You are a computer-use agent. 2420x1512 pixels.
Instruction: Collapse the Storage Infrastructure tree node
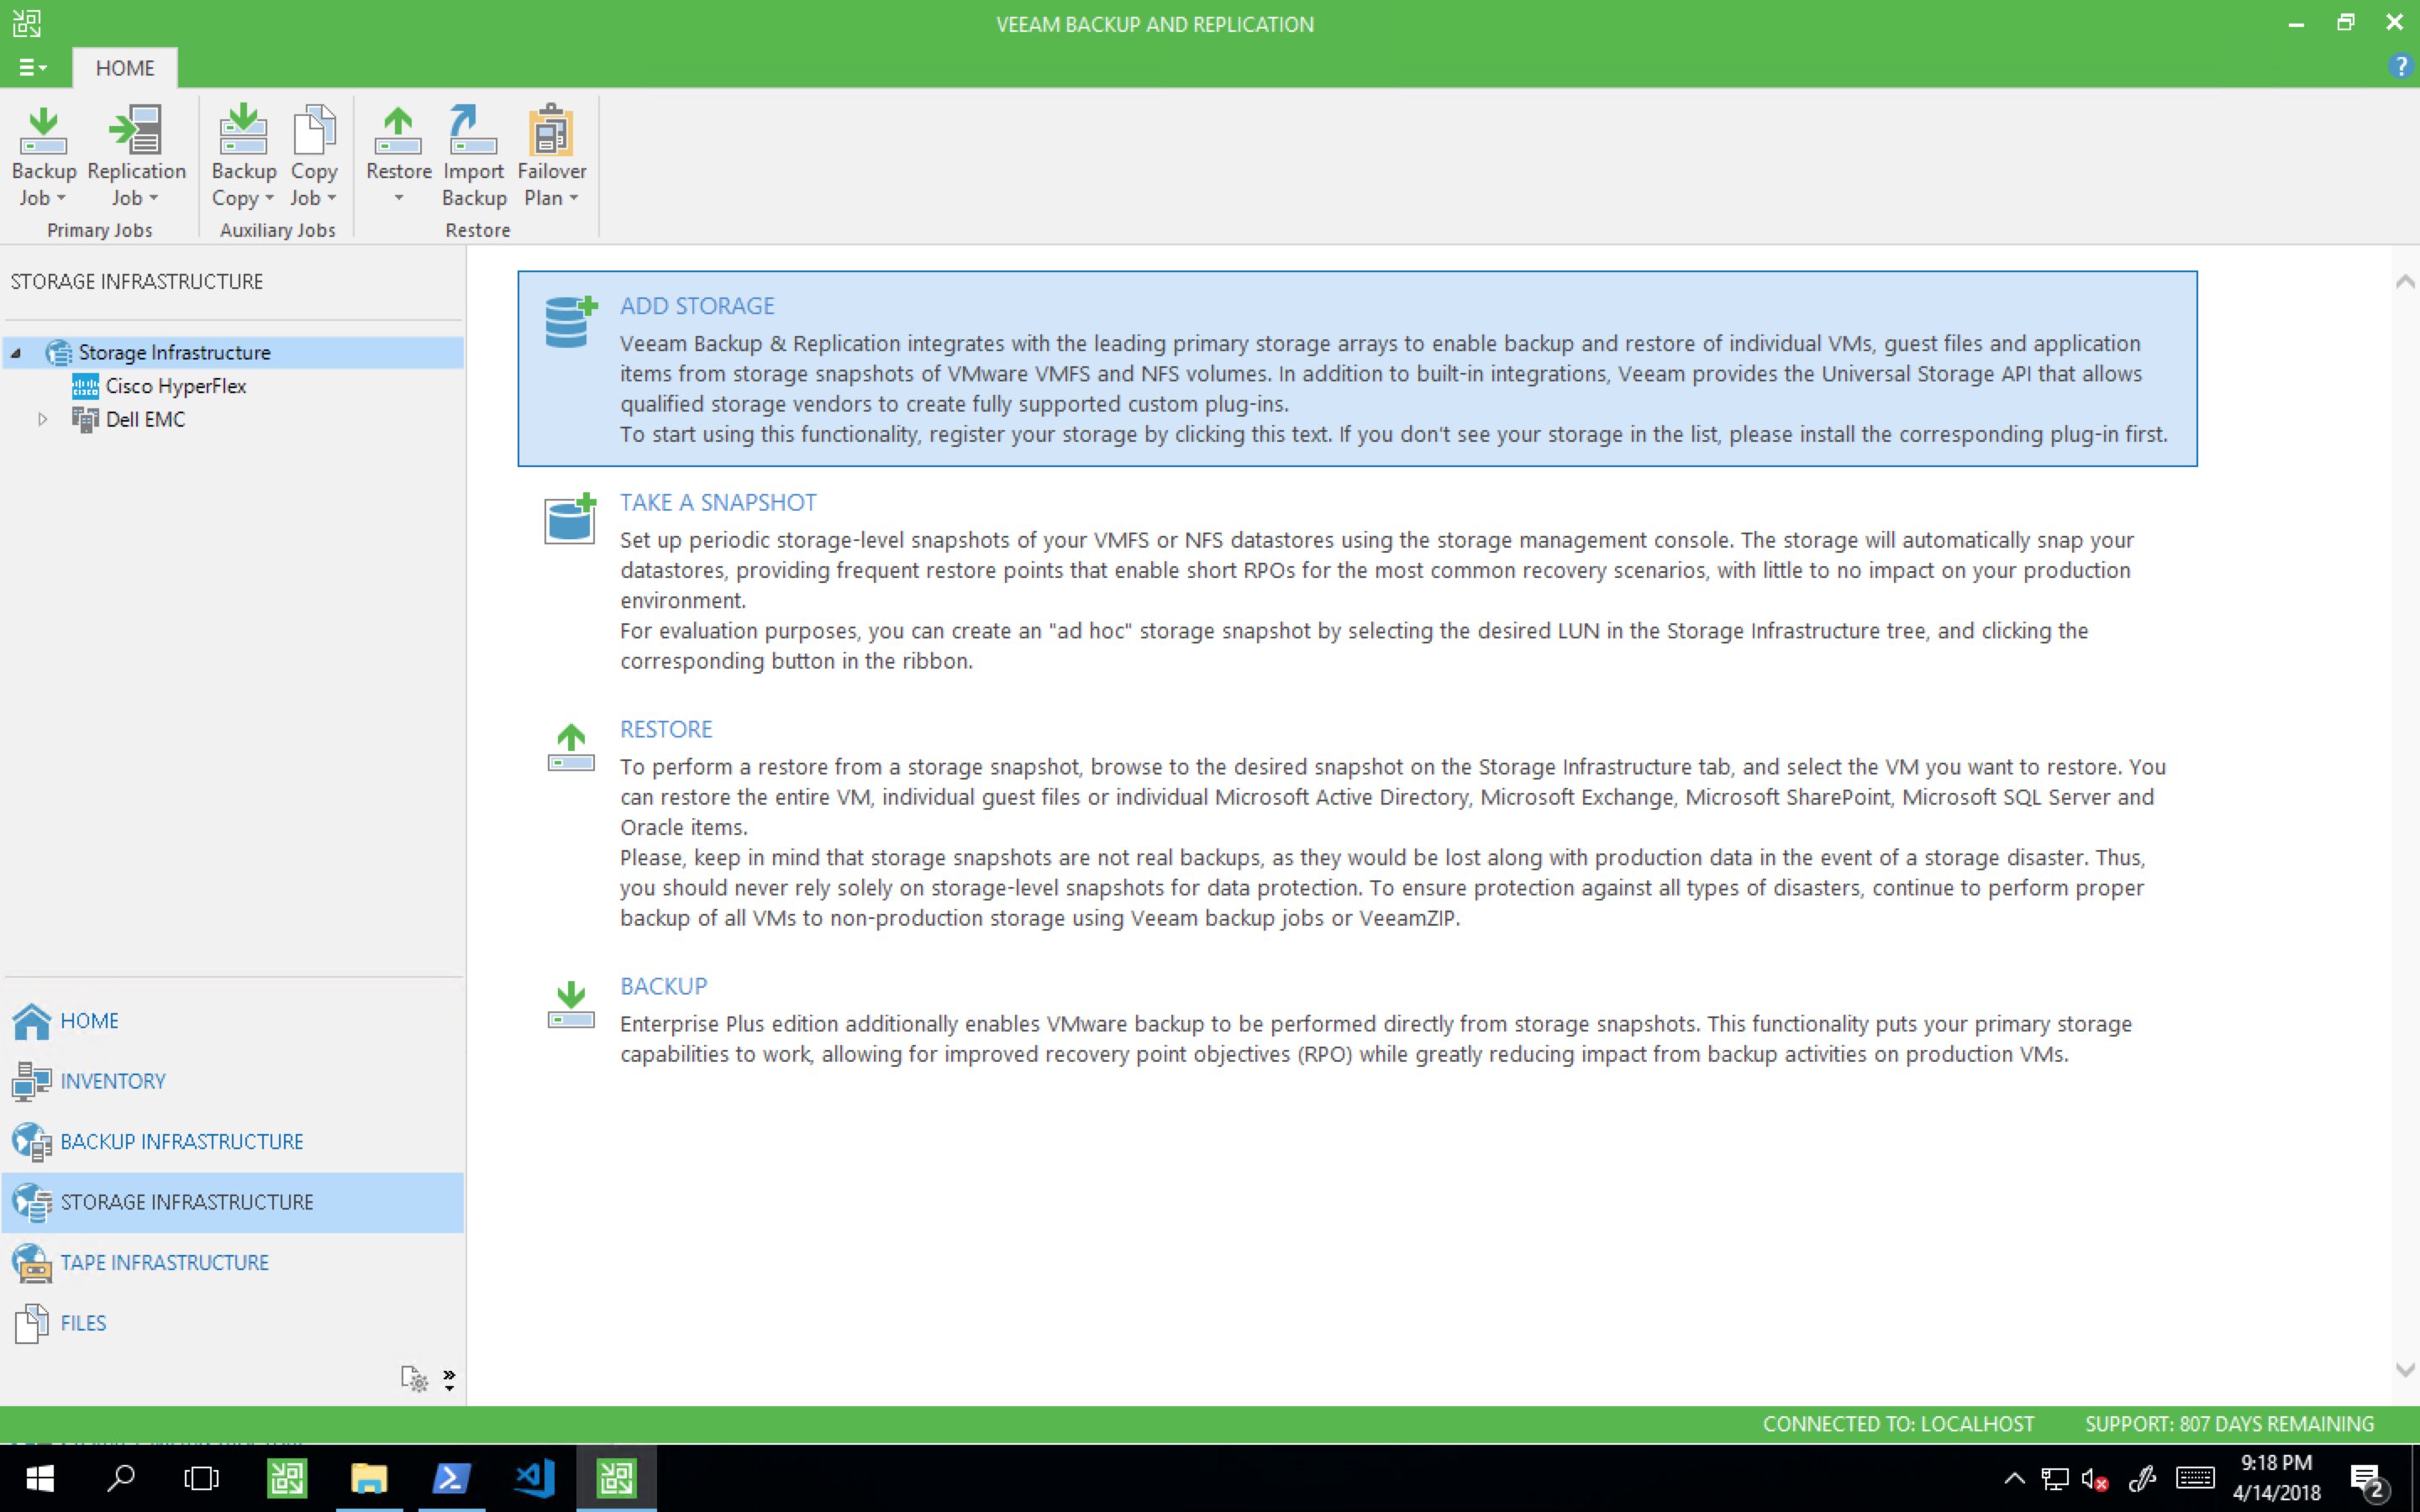coord(16,352)
